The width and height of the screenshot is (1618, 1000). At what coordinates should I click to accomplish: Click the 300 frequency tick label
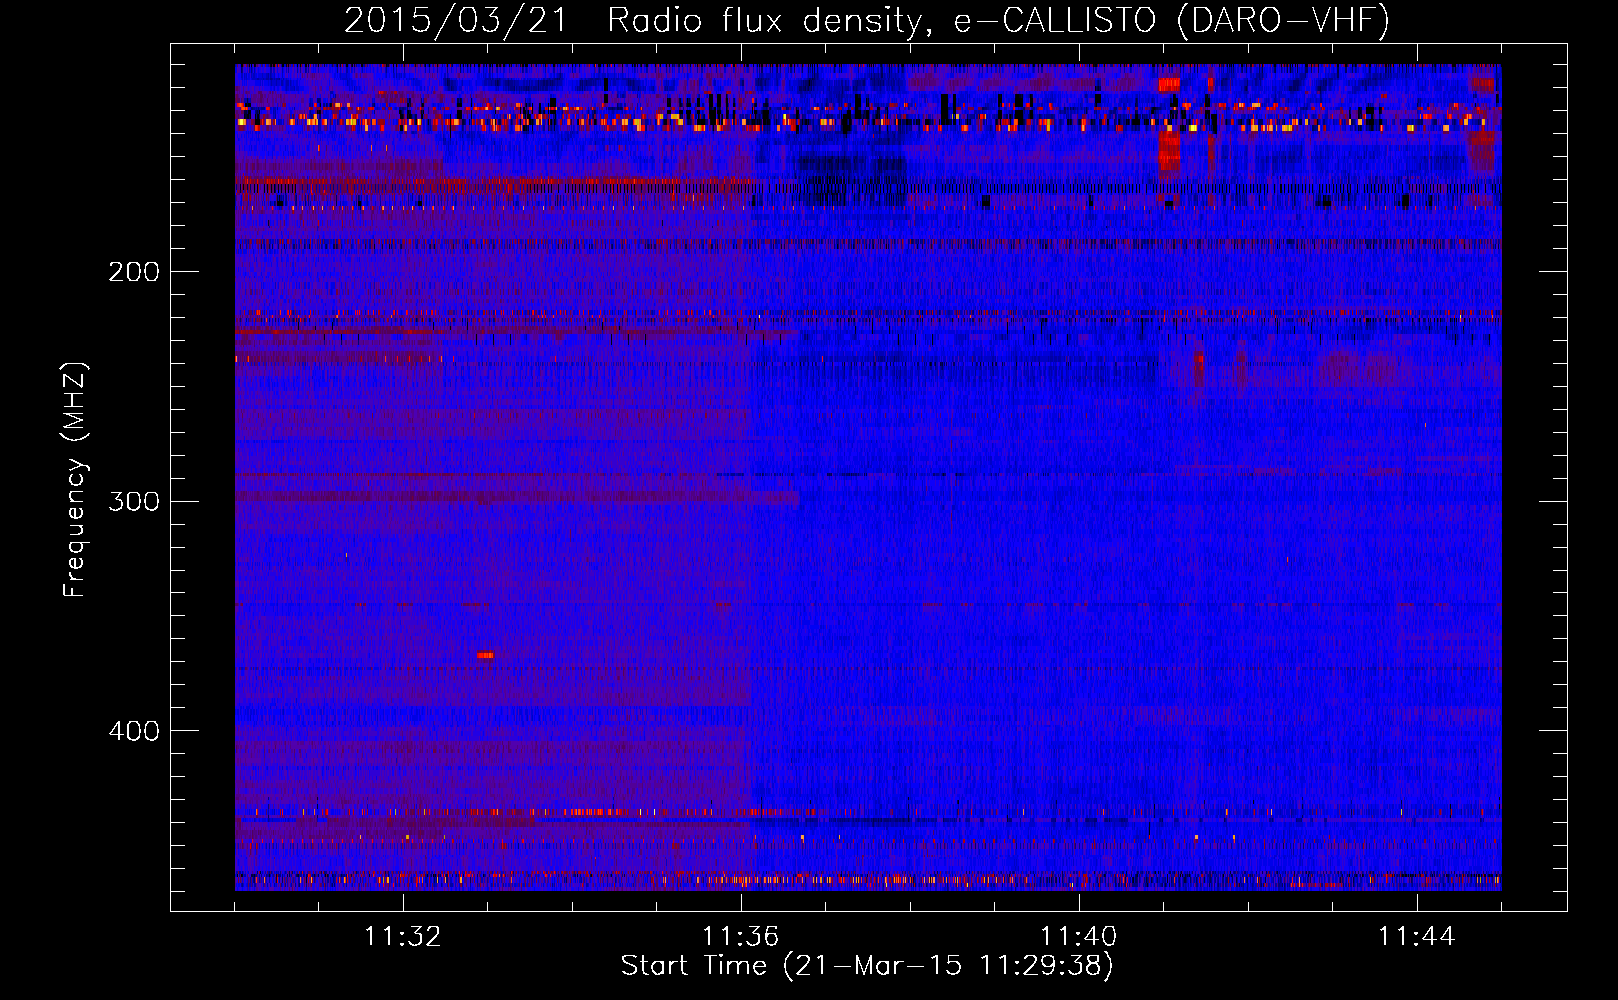click(x=133, y=500)
